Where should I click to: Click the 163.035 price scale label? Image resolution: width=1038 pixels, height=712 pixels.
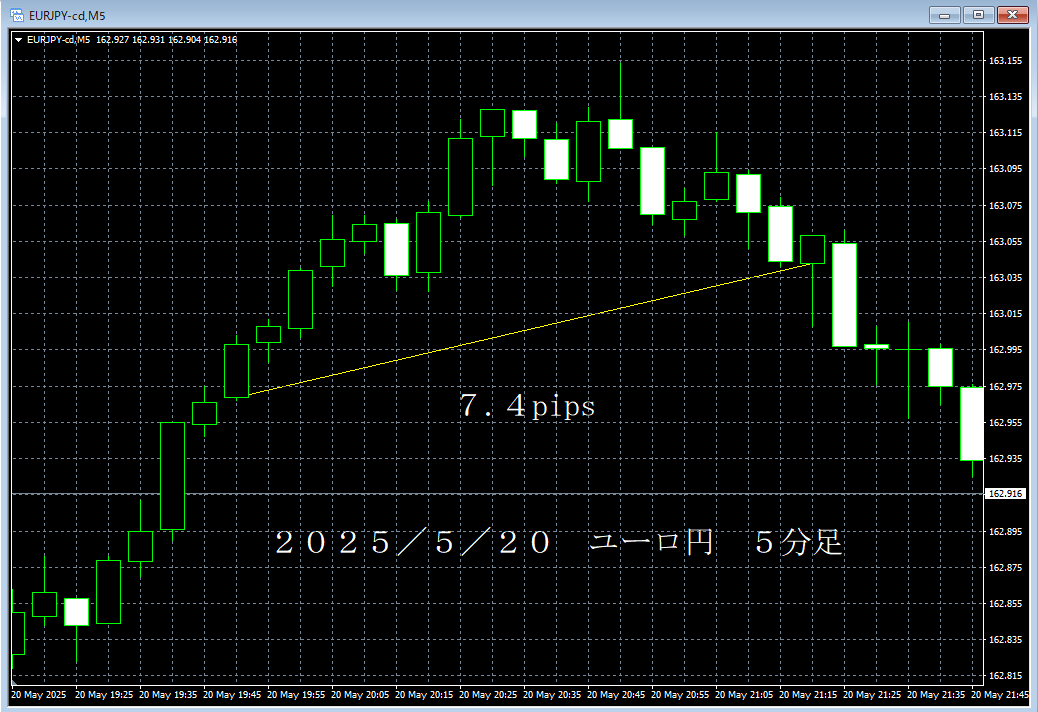1005,278
